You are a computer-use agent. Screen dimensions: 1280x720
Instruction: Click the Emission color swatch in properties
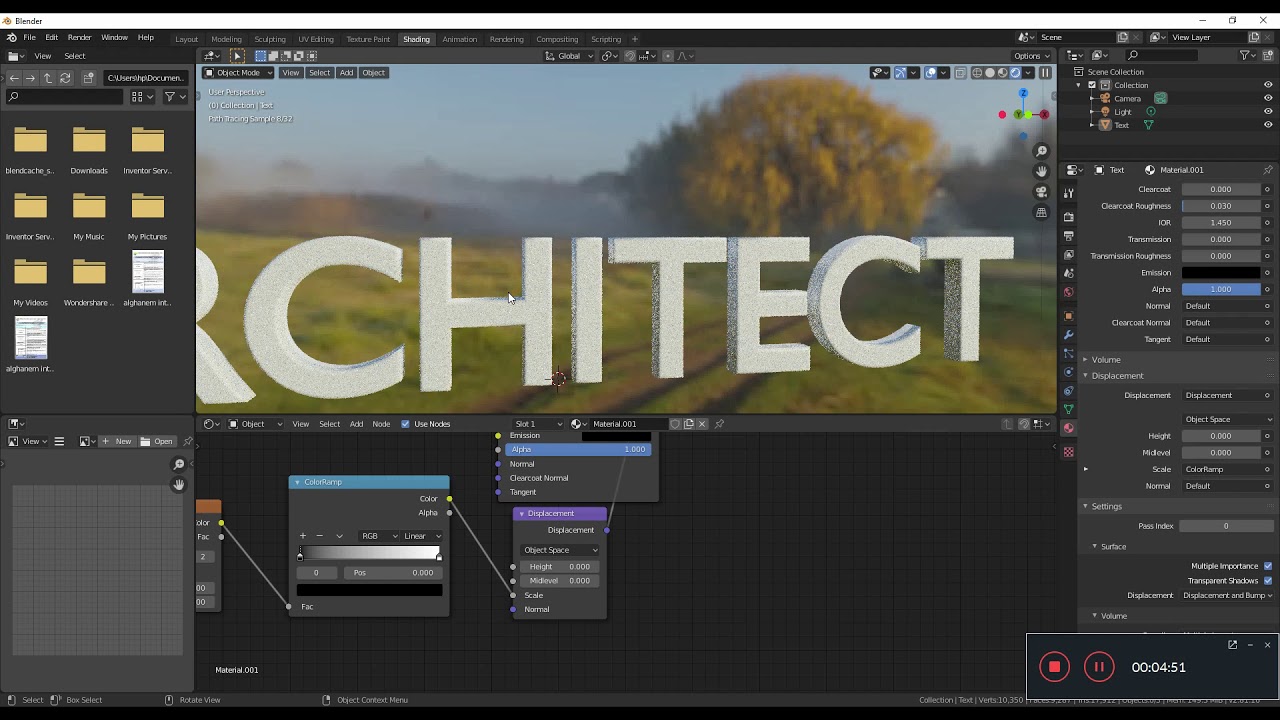(1221, 272)
